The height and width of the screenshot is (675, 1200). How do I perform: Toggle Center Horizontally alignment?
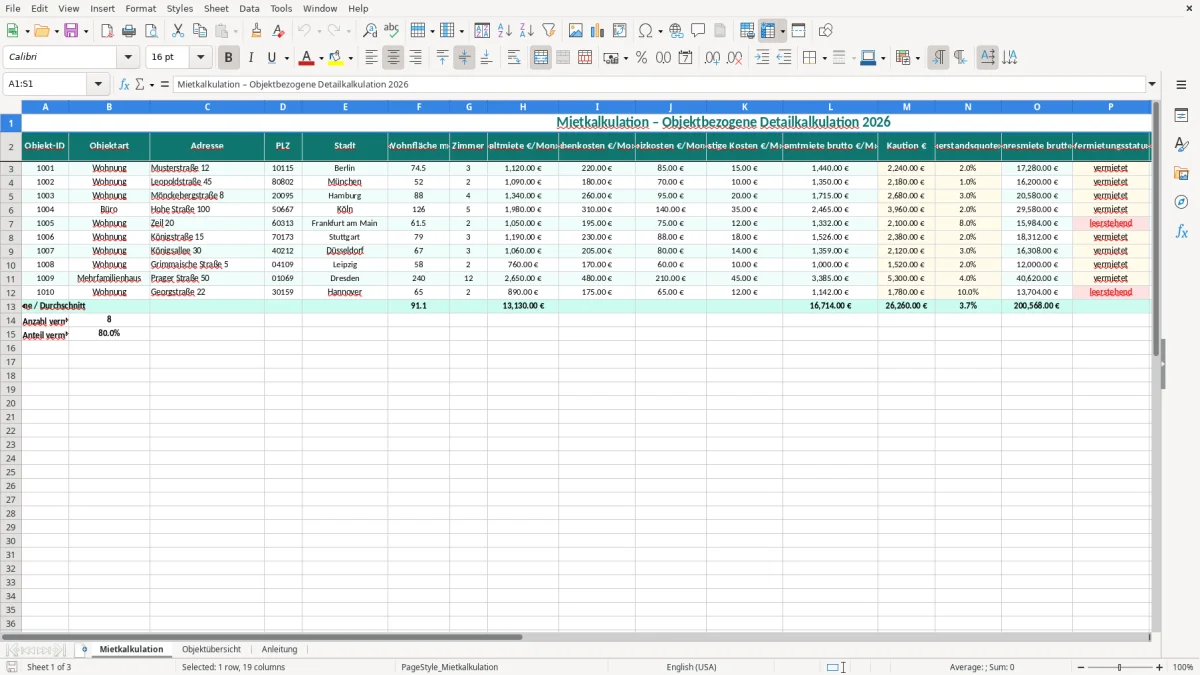point(394,58)
